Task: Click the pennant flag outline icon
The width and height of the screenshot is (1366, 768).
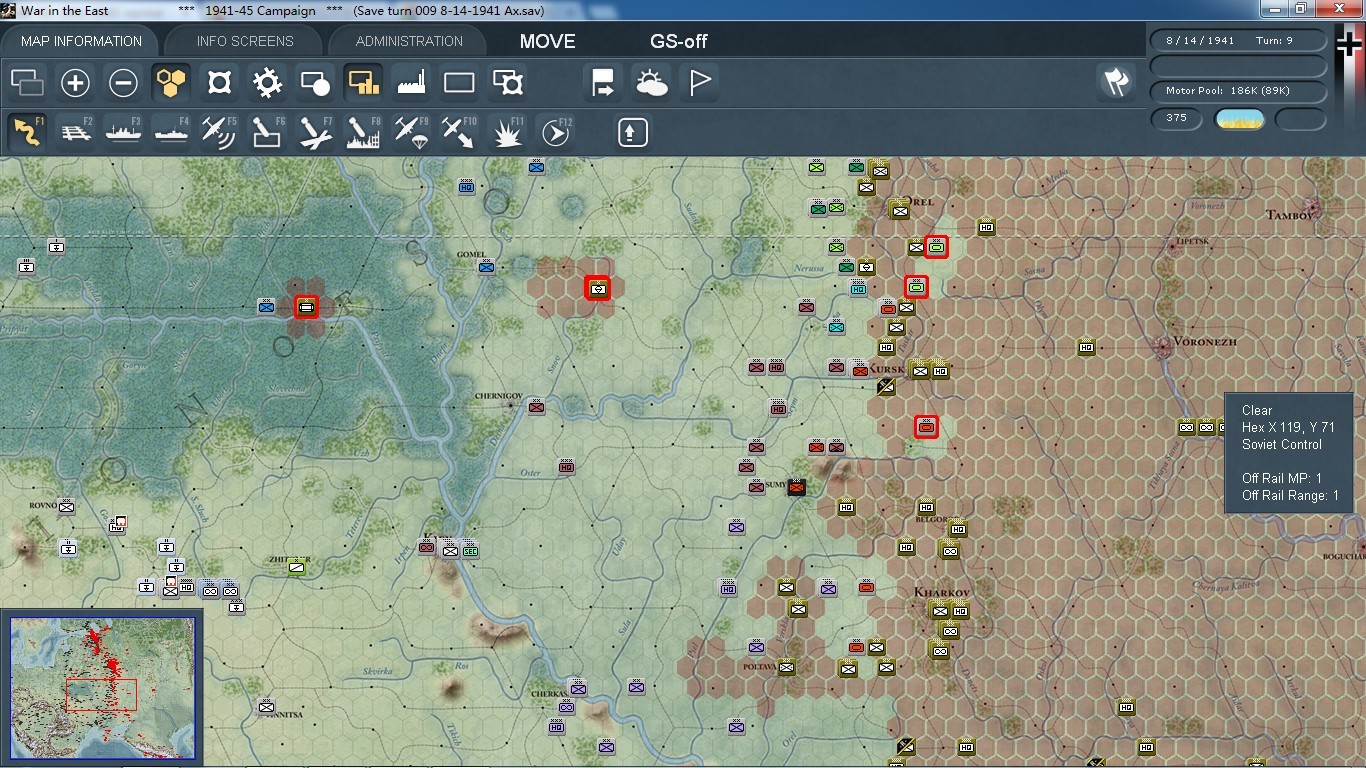Action: point(699,83)
